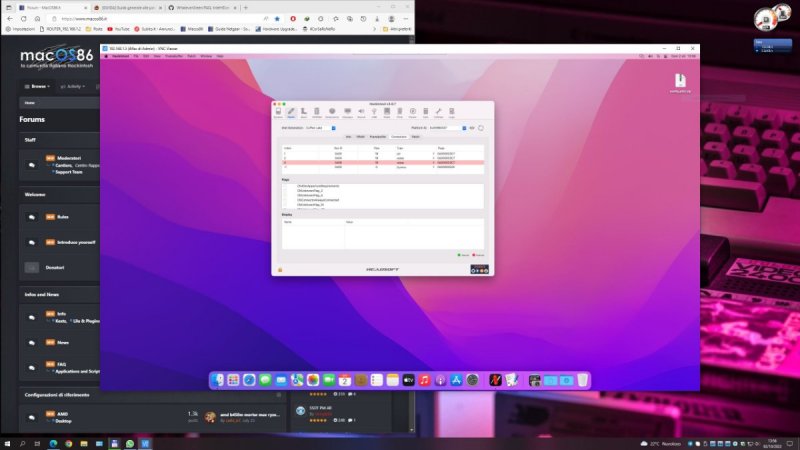The width and height of the screenshot is (800, 450).
Task: Open the App Store from the macOS dock
Action: pos(456,380)
